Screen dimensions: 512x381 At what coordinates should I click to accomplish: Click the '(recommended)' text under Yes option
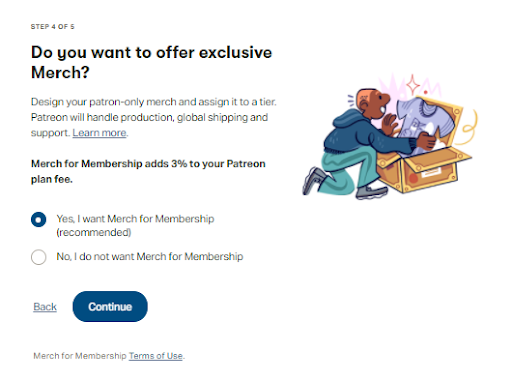click(x=94, y=232)
